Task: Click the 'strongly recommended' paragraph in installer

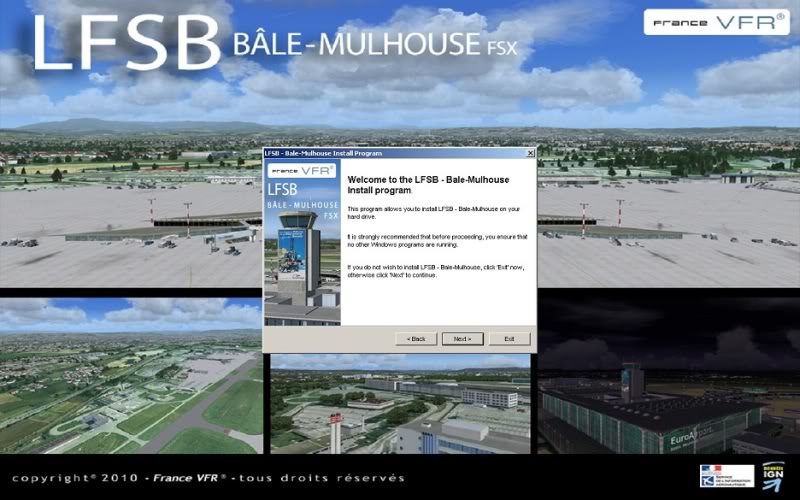Action: tap(437, 241)
